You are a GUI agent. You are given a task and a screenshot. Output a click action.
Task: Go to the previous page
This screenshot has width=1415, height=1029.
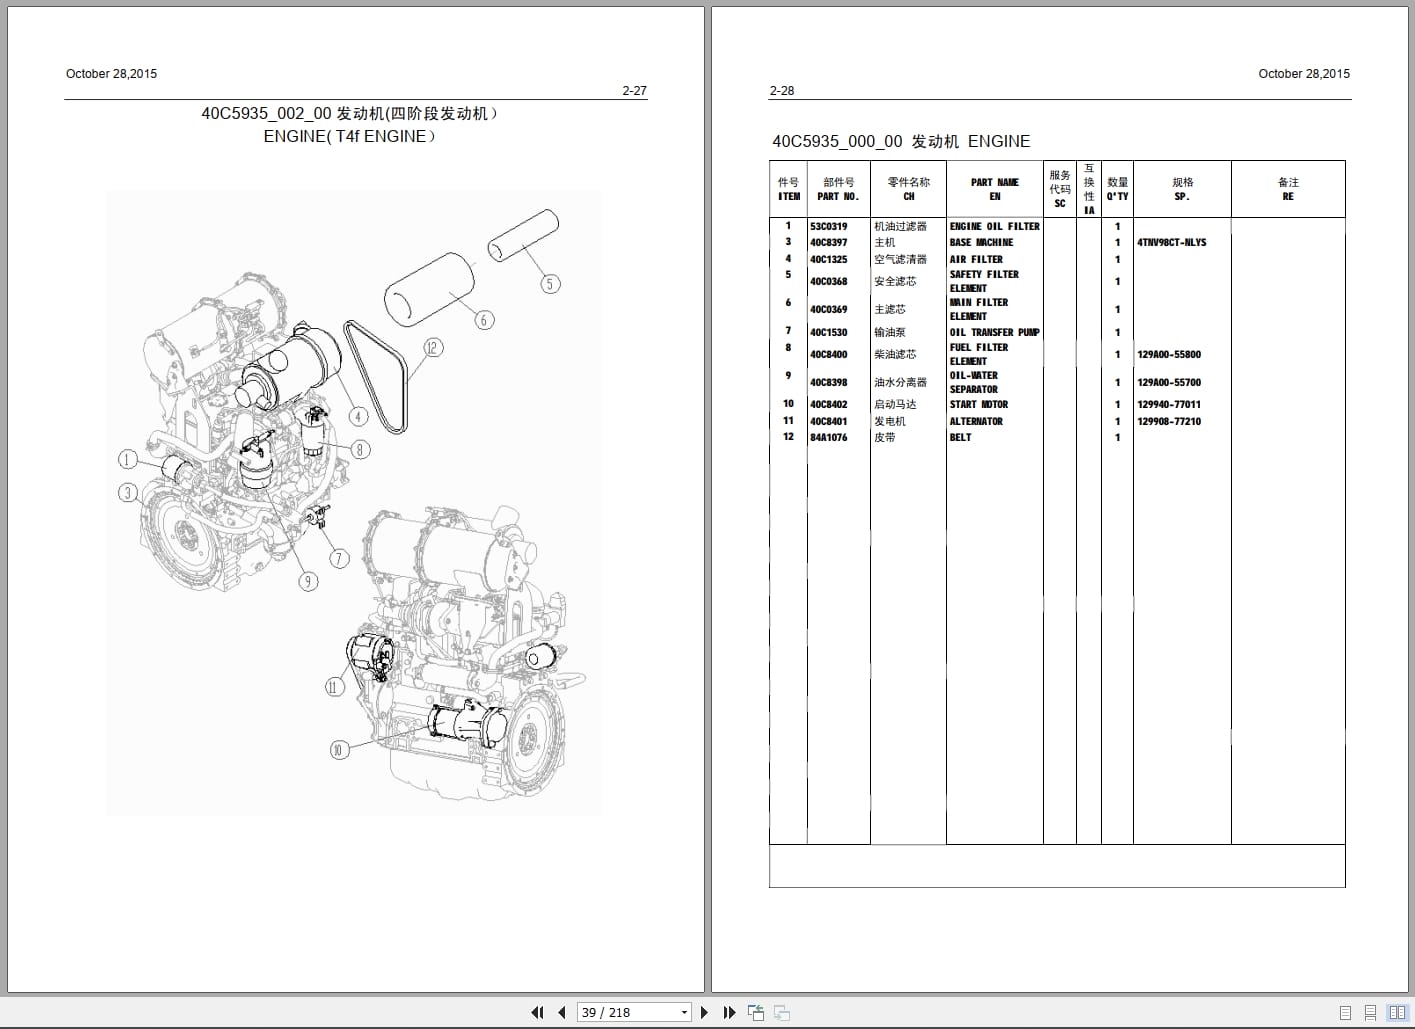point(561,1012)
